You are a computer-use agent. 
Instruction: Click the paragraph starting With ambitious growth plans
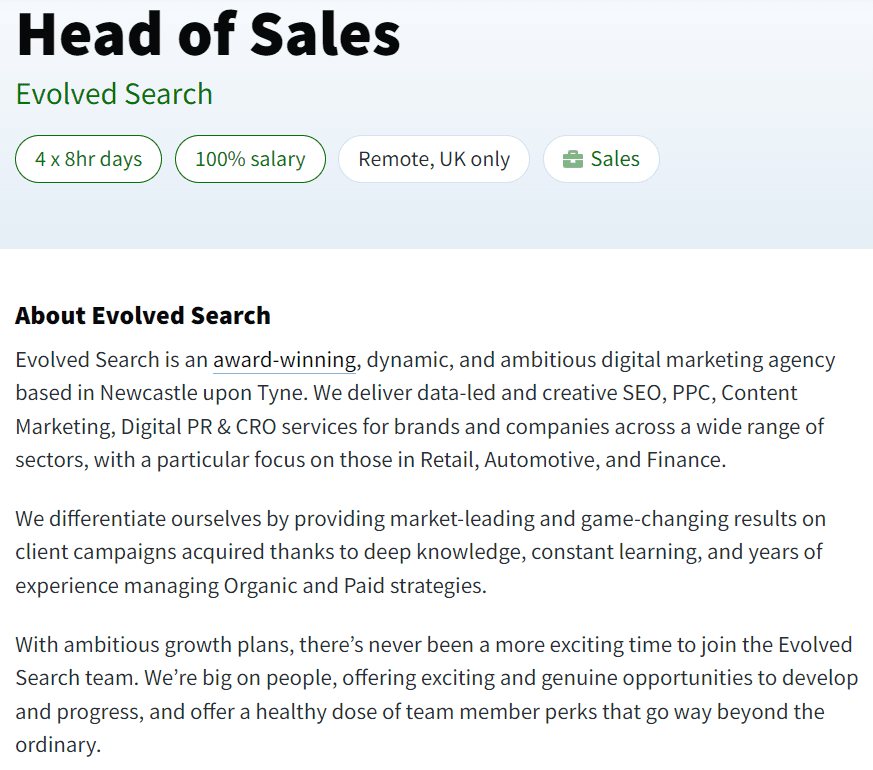click(x=436, y=694)
